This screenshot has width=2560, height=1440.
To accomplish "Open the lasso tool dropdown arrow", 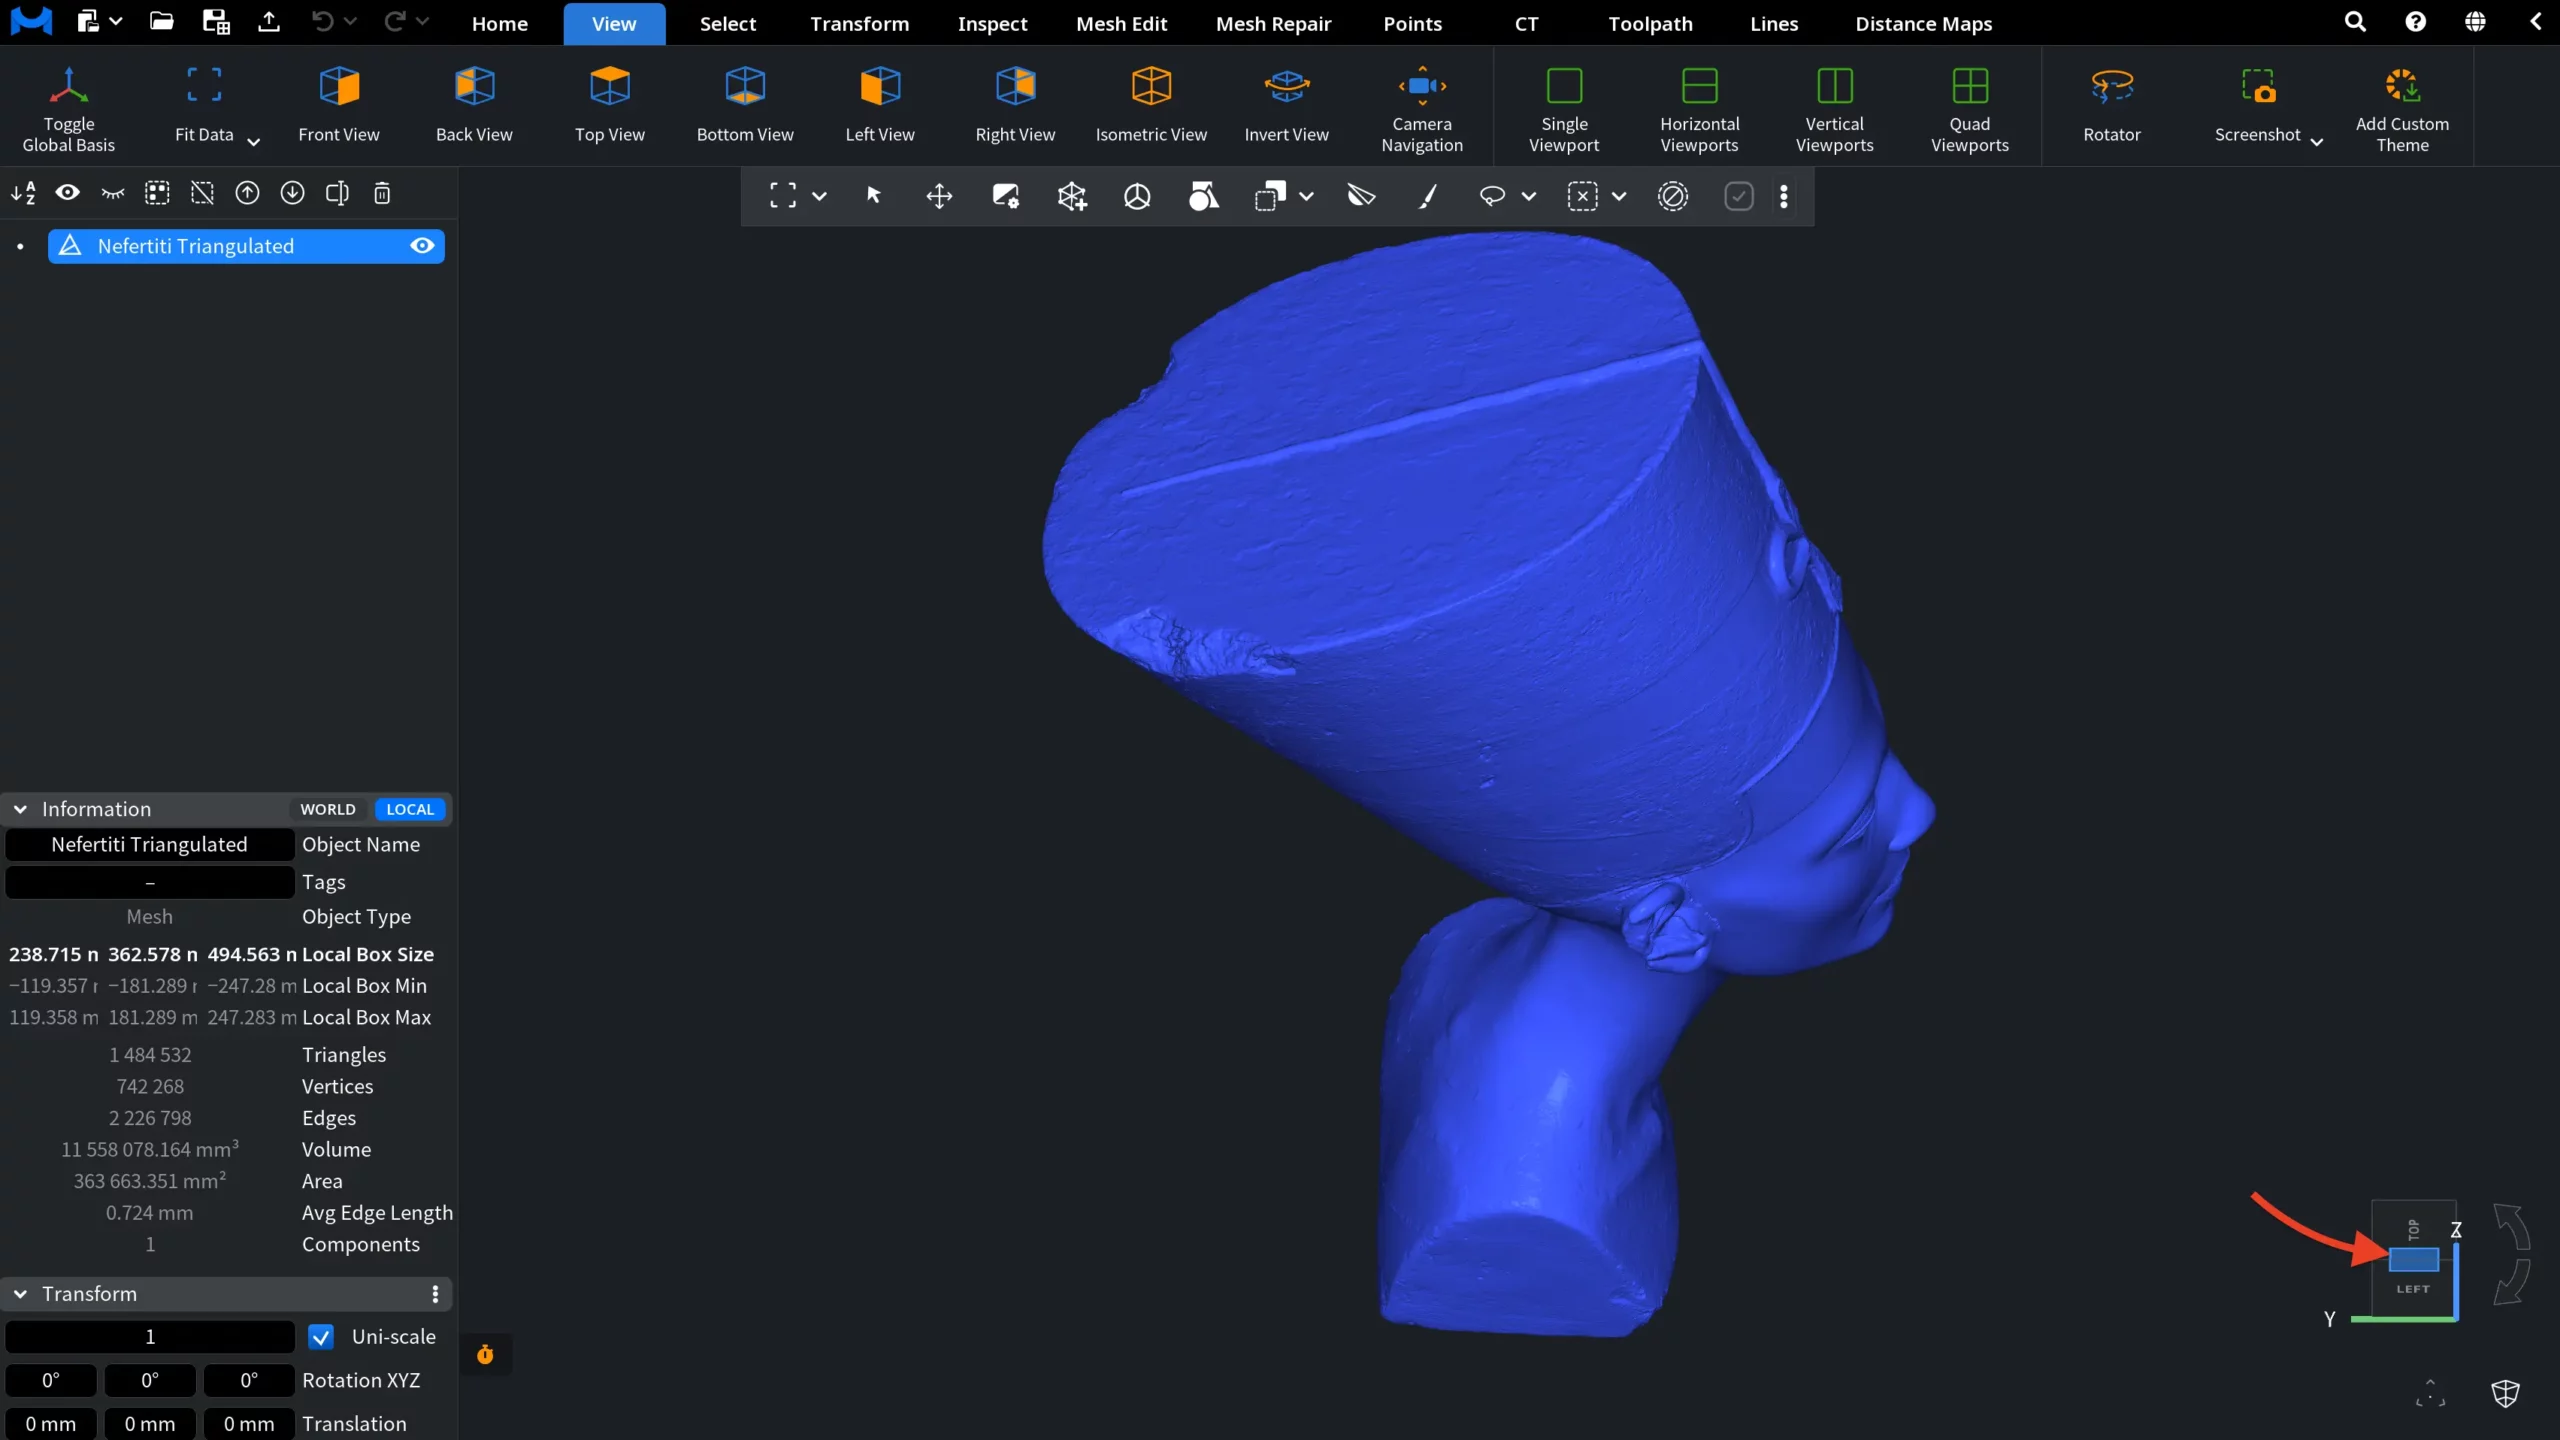I will 1529,197.
